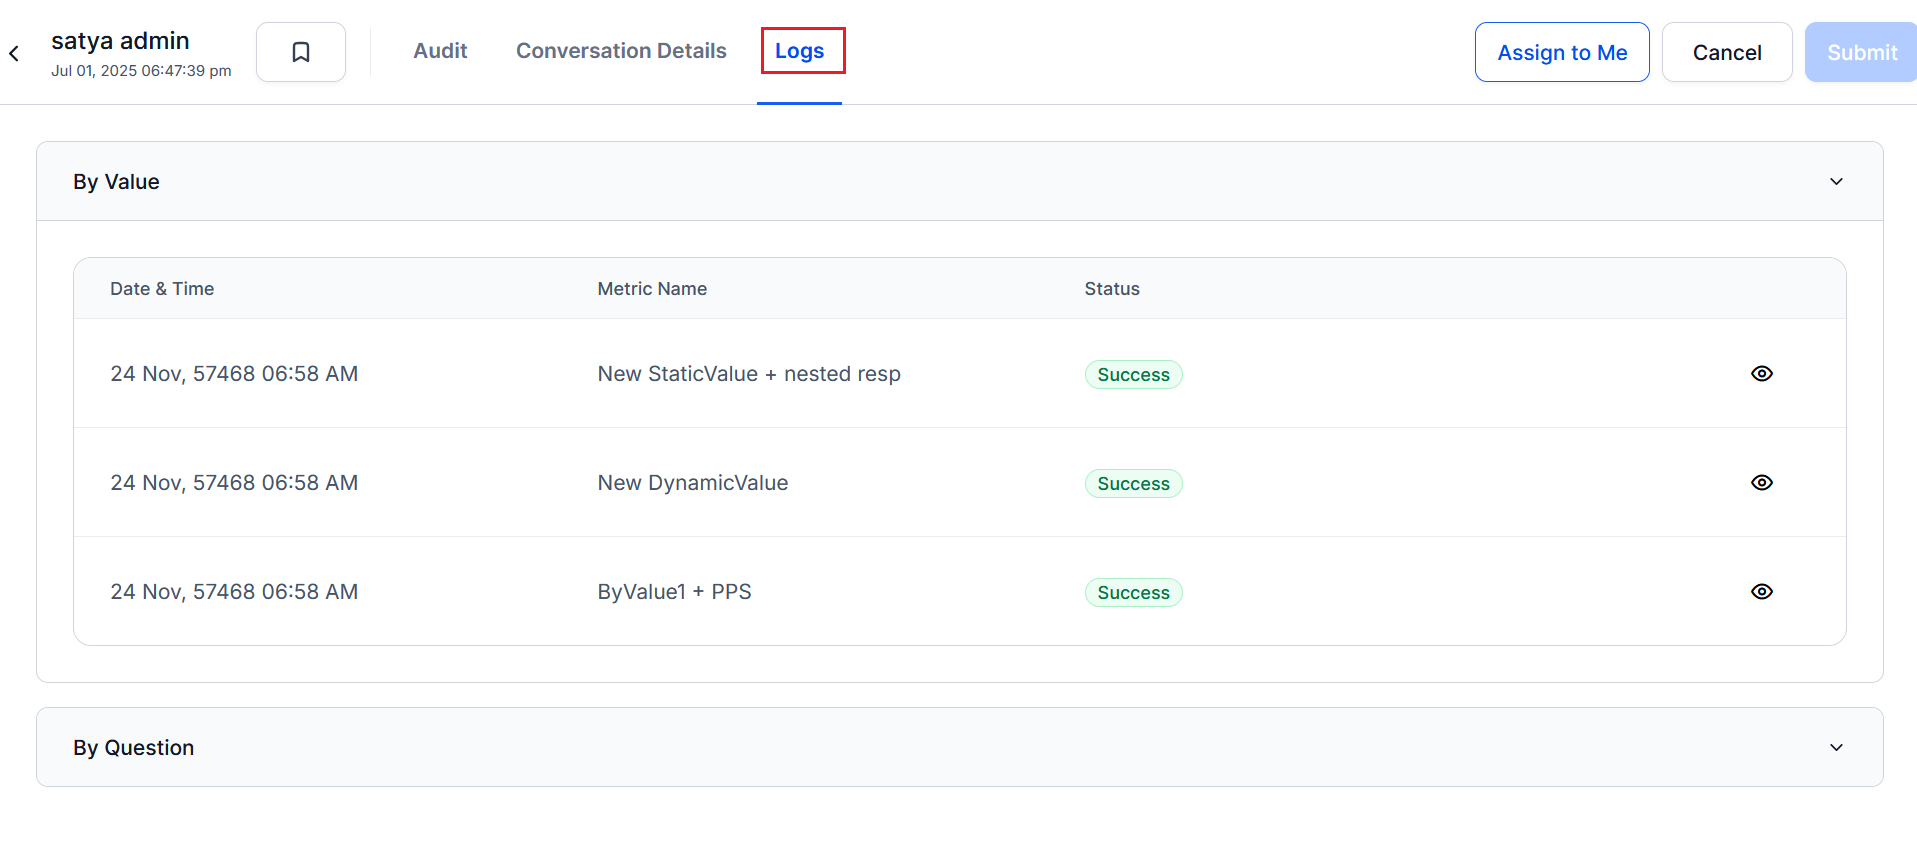Collapse the By Value section
Viewport: 1917px width, 843px height.
(1836, 181)
